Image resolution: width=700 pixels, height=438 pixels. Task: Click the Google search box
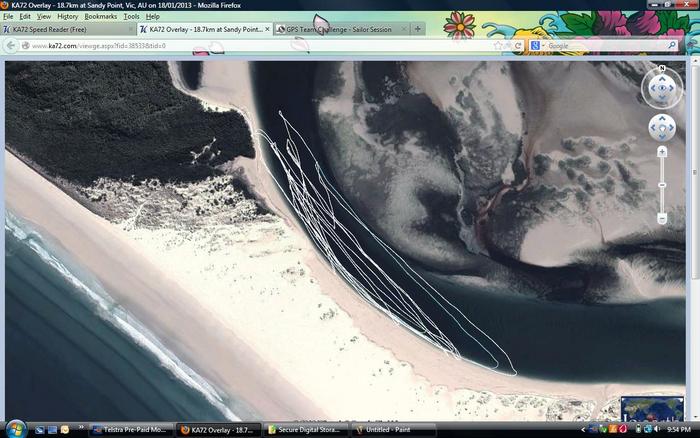click(600, 46)
